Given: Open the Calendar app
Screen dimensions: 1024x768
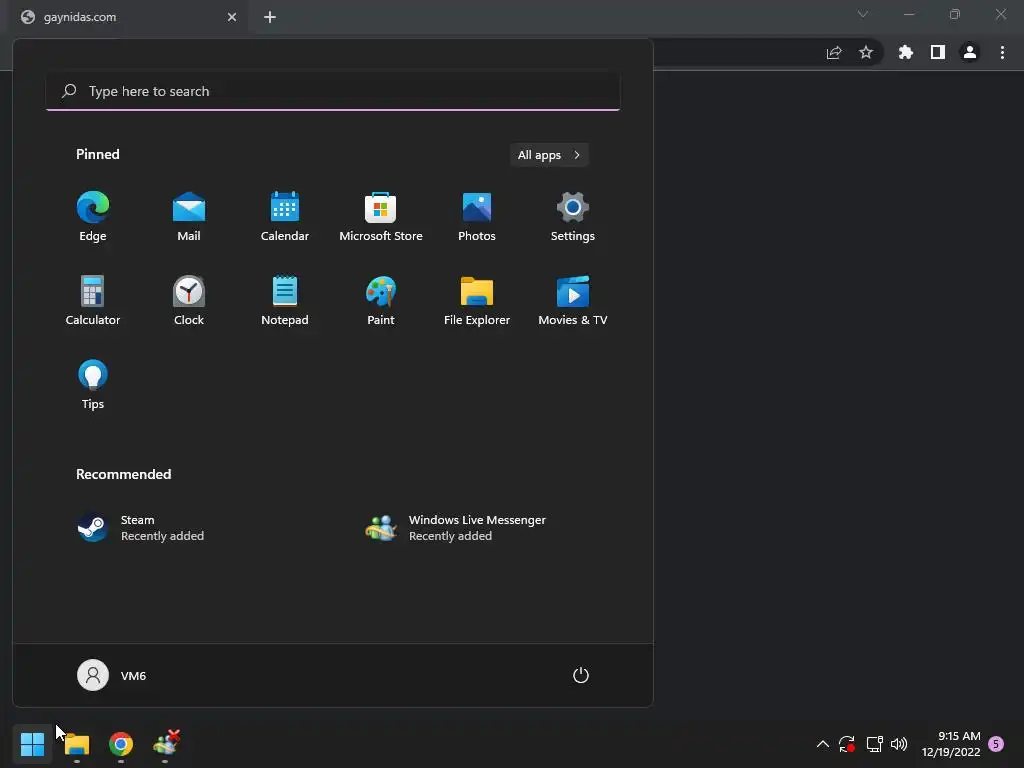Looking at the screenshot, I should point(285,217).
